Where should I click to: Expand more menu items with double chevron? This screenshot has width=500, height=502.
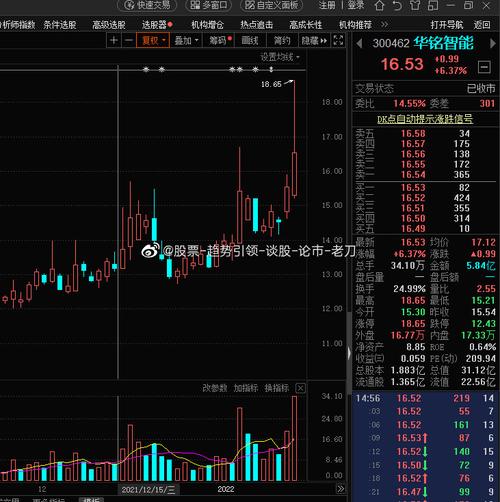(x=384, y=25)
